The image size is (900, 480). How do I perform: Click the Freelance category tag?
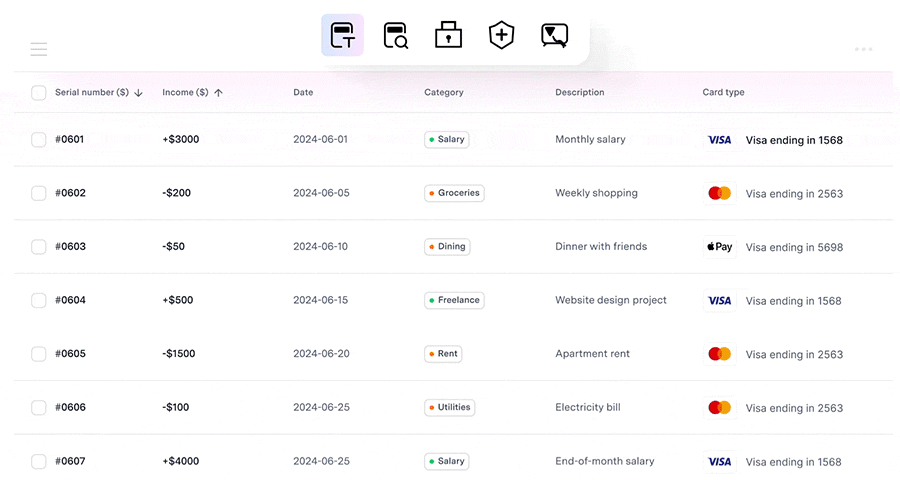pos(454,300)
